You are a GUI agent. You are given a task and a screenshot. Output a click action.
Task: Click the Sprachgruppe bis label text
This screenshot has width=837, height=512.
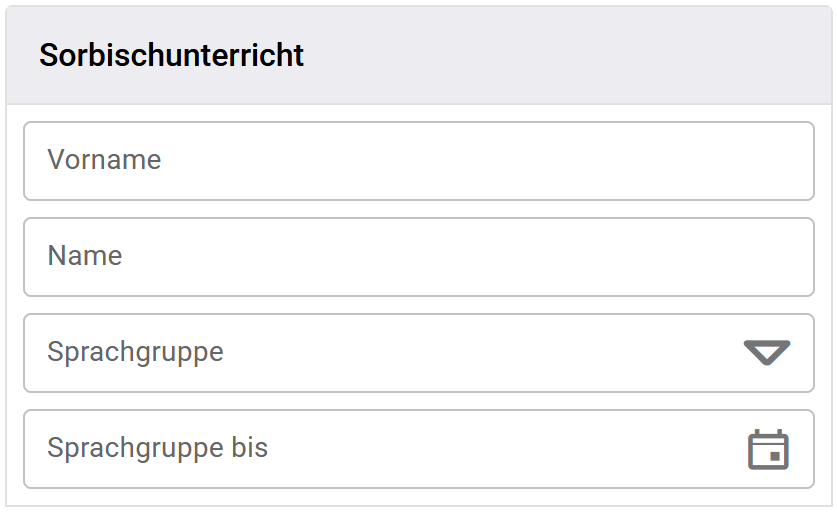(x=157, y=448)
